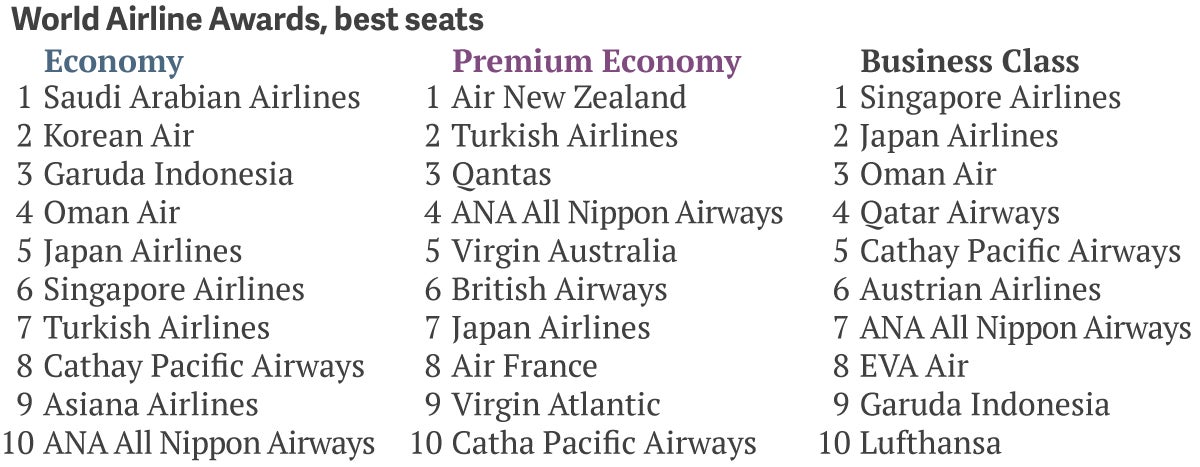Click Saudi Arabian Airlines in Economy list

[202, 98]
